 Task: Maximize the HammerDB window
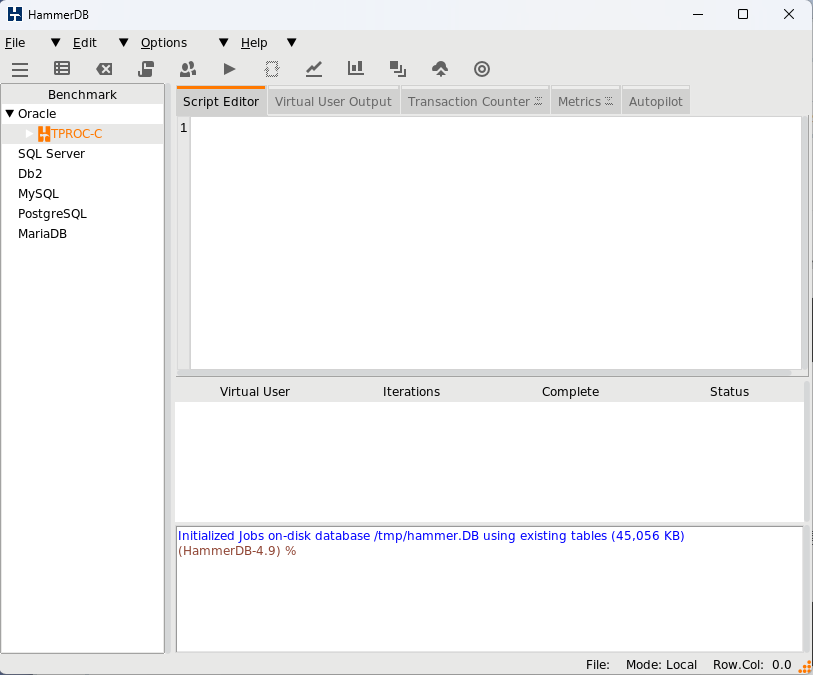tap(743, 15)
